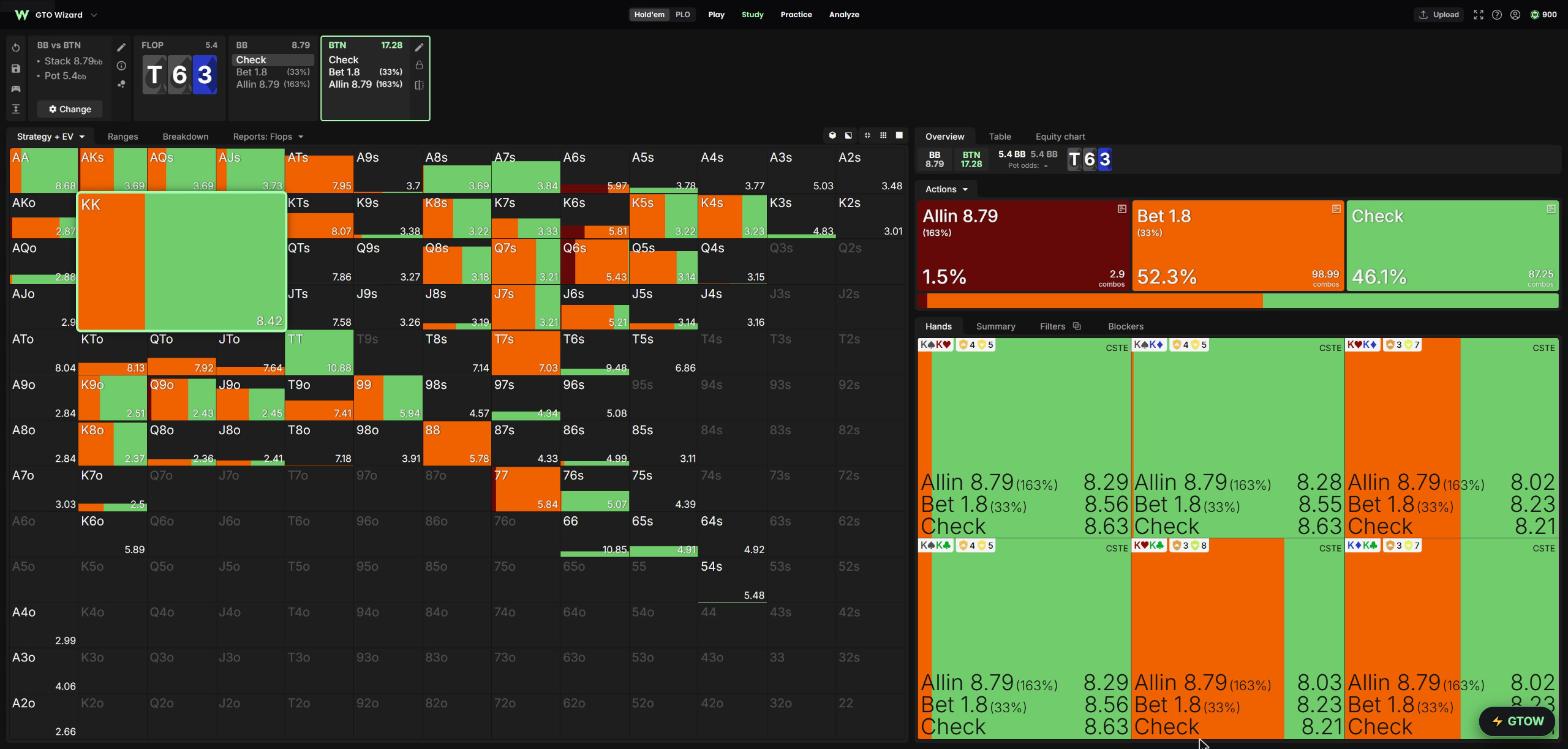Click the pencil icon in BTN action card
The height and width of the screenshot is (749, 1568).
(419, 47)
